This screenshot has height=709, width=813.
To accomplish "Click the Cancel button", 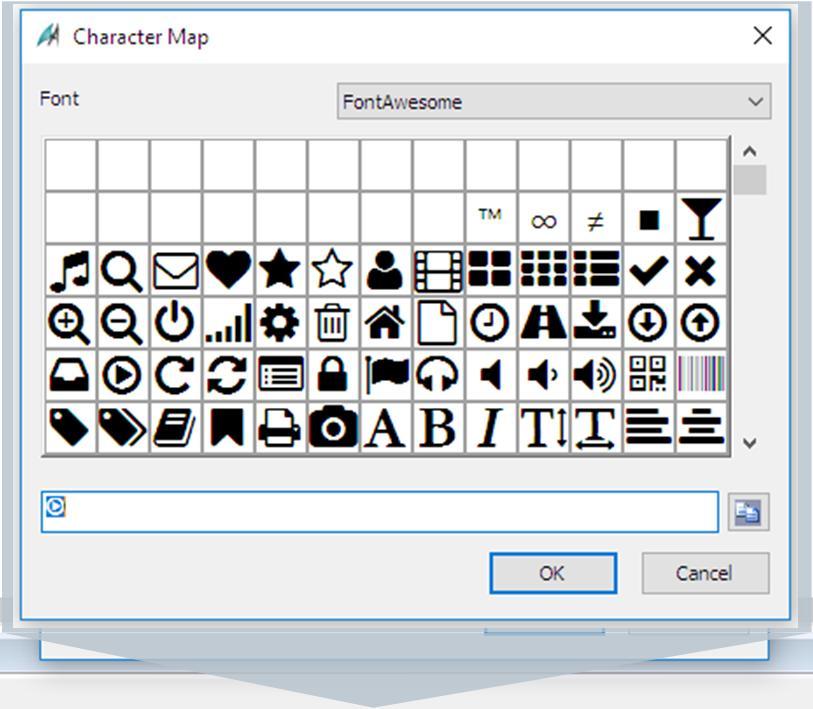I will click(x=705, y=573).
